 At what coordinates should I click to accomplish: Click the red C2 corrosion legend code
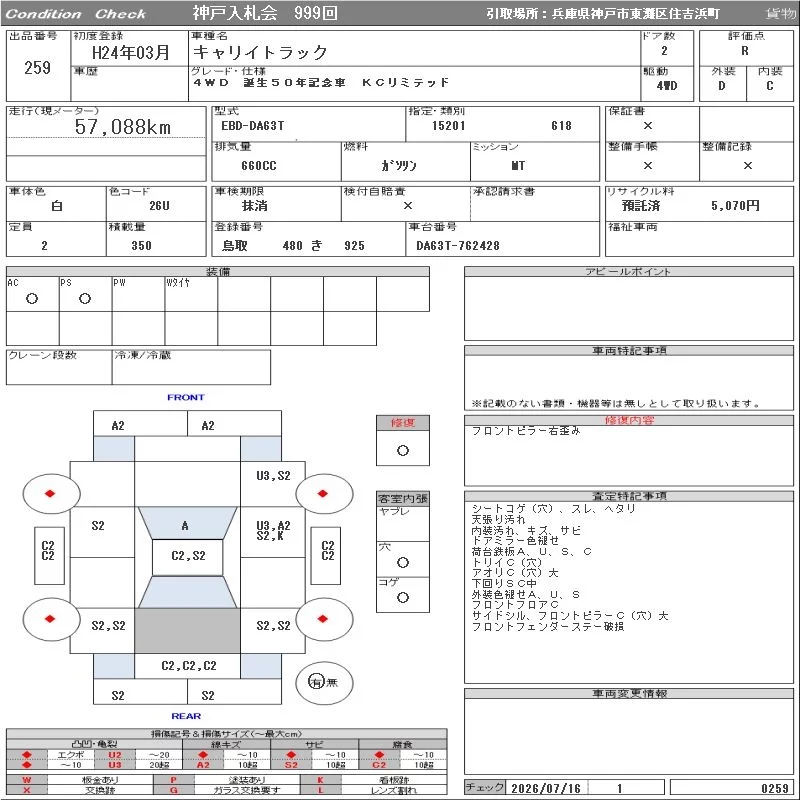coord(379,765)
